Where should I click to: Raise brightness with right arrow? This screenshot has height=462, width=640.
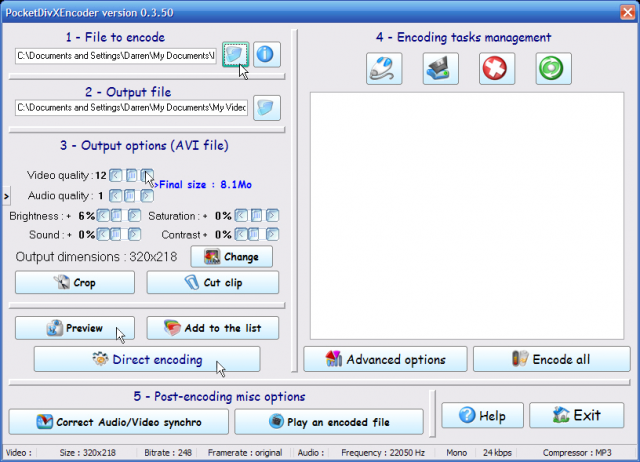(x=134, y=215)
